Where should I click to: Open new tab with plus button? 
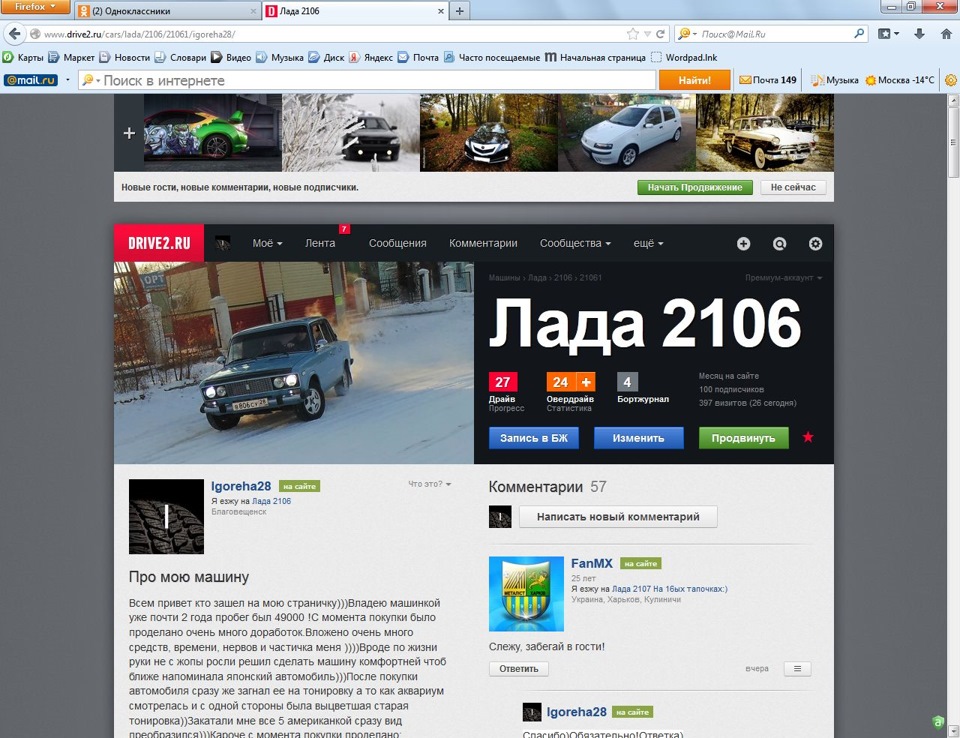459,11
